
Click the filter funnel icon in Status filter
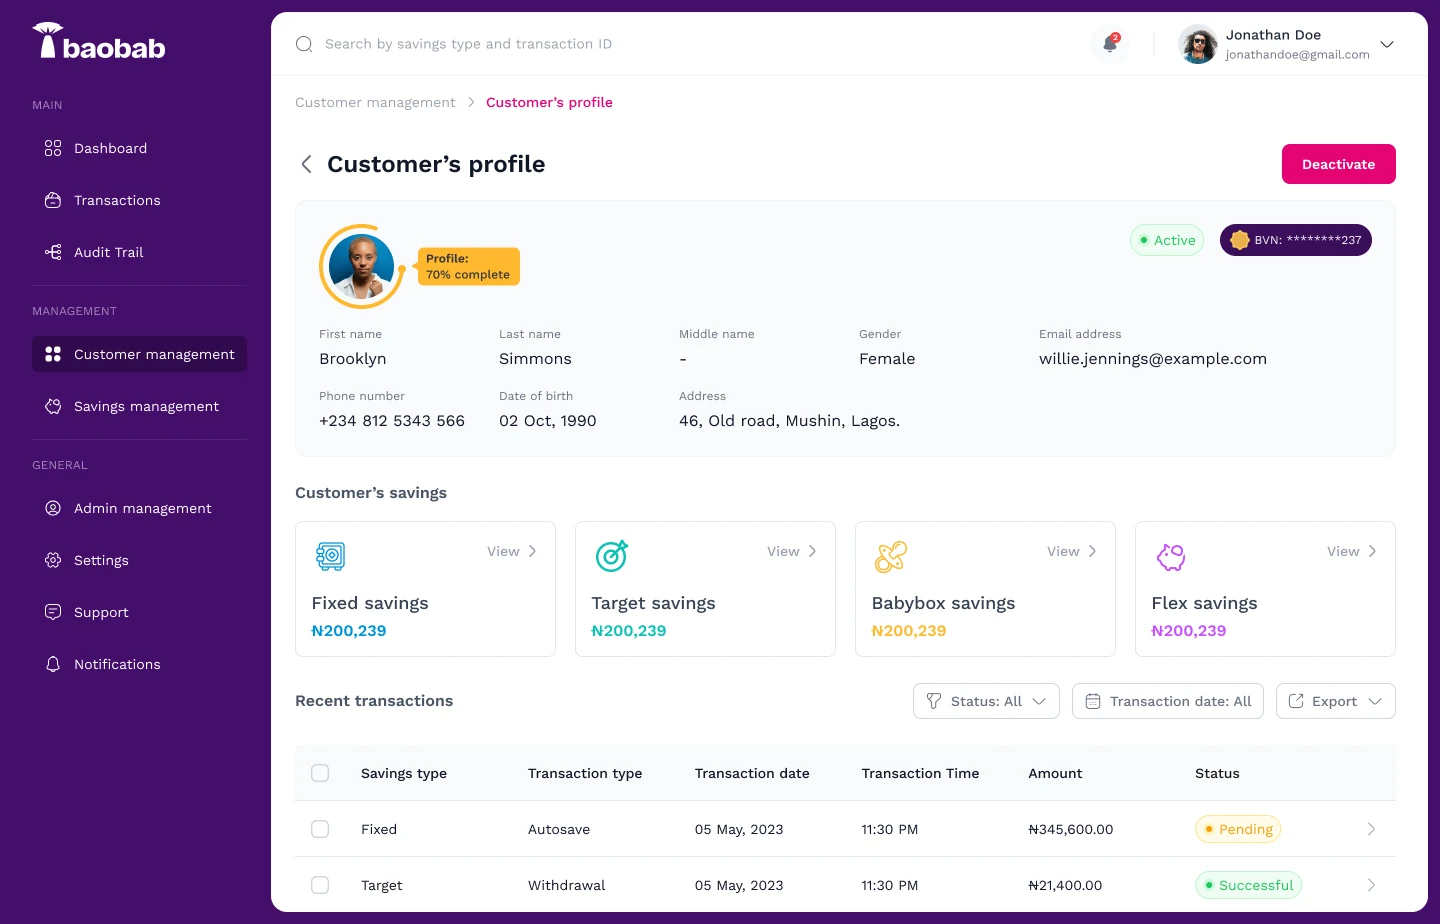(933, 701)
